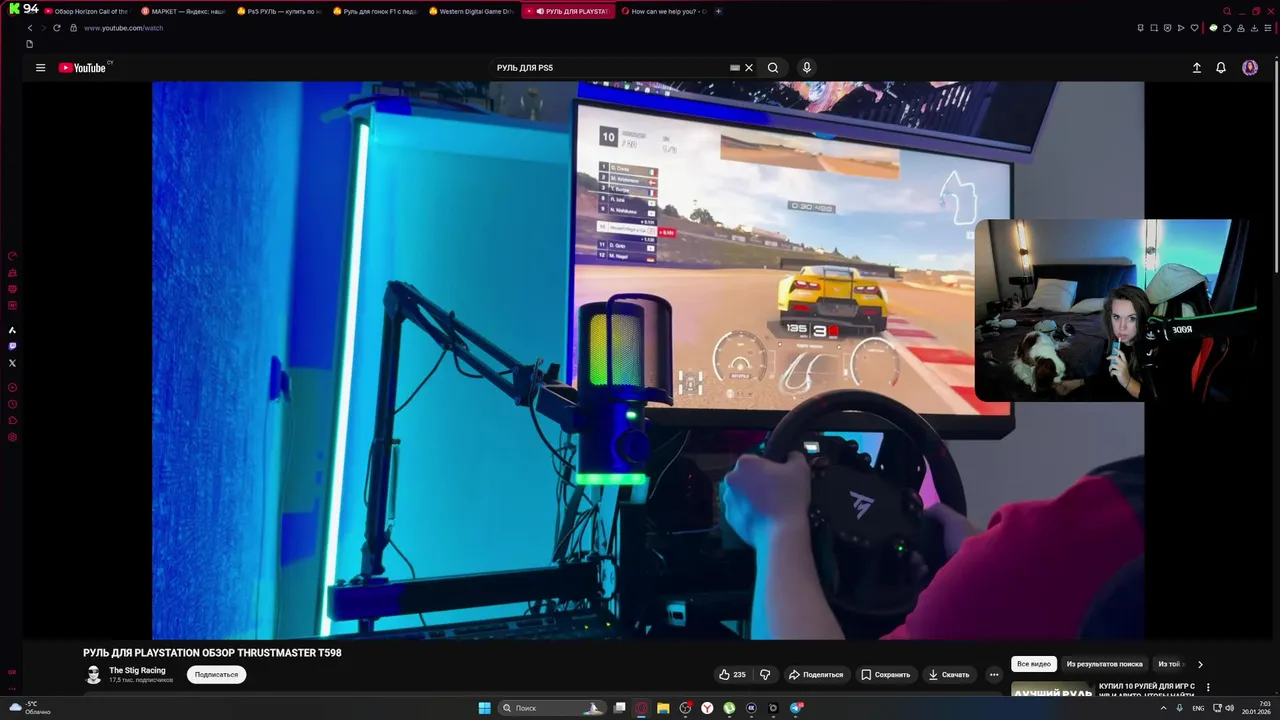
Task: Open weather widget -5°C Облачно
Action: point(32,708)
